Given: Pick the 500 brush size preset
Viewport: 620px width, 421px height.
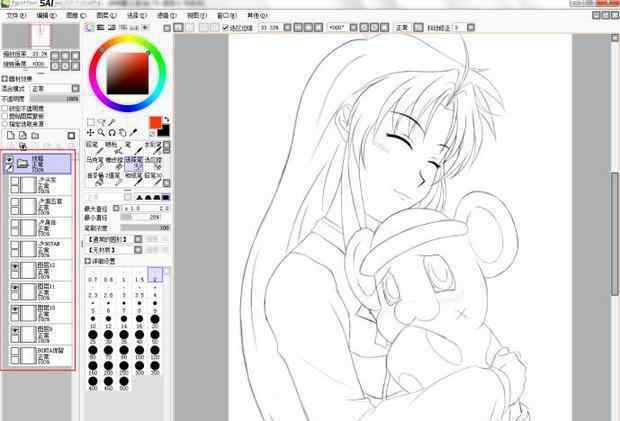Looking at the screenshot, I should [x=124, y=383].
